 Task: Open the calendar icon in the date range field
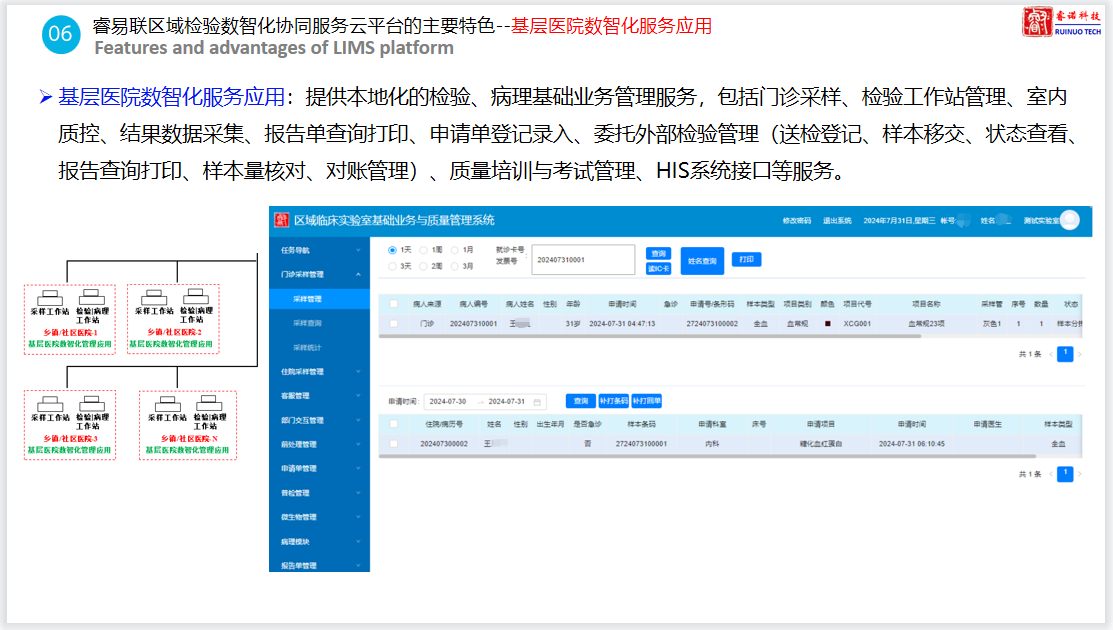point(539,401)
